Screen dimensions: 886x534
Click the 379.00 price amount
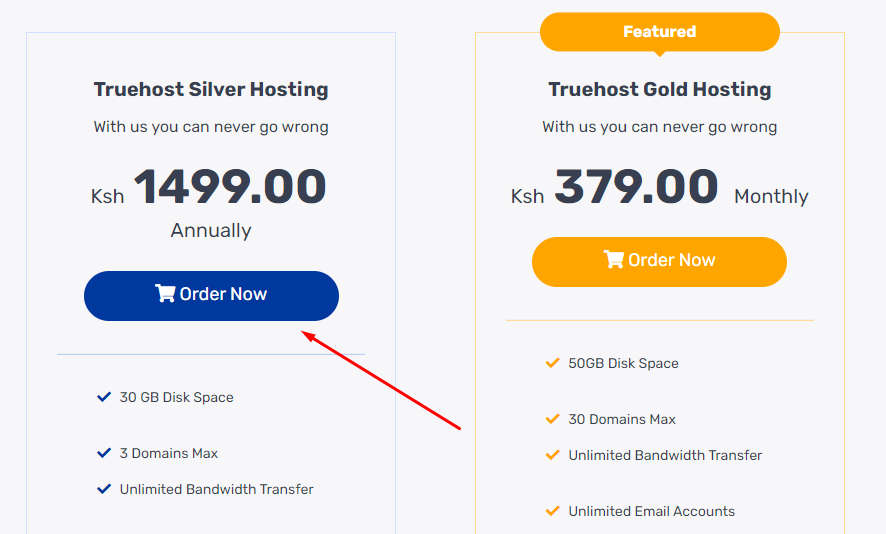pyautogui.click(x=636, y=187)
